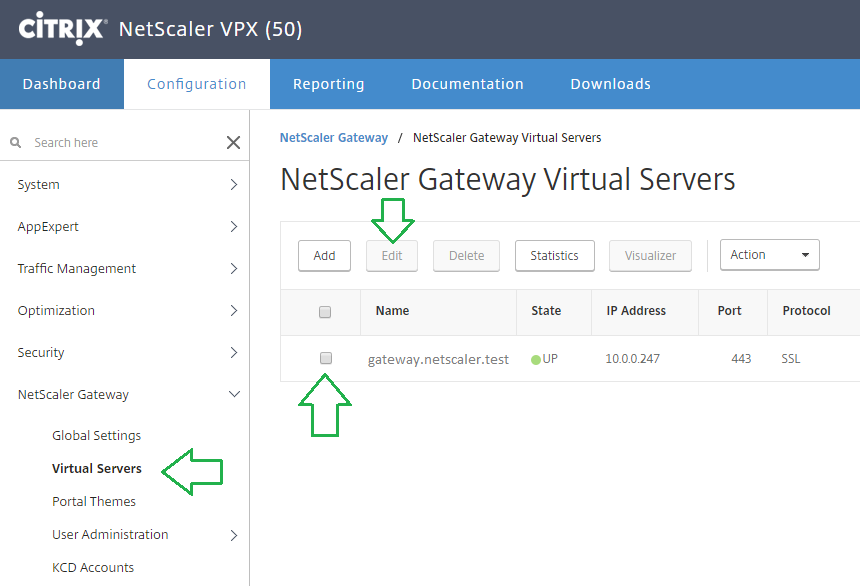Click the Add button
This screenshot has height=586, width=860.
pyautogui.click(x=324, y=255)
